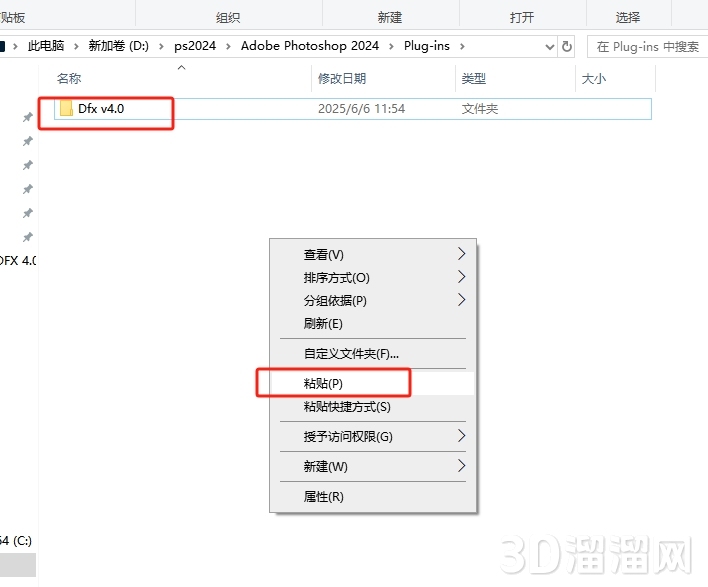The image size is (708, 587).
Task: Open 排序方式(O) submenu
Action: (373, 277)
